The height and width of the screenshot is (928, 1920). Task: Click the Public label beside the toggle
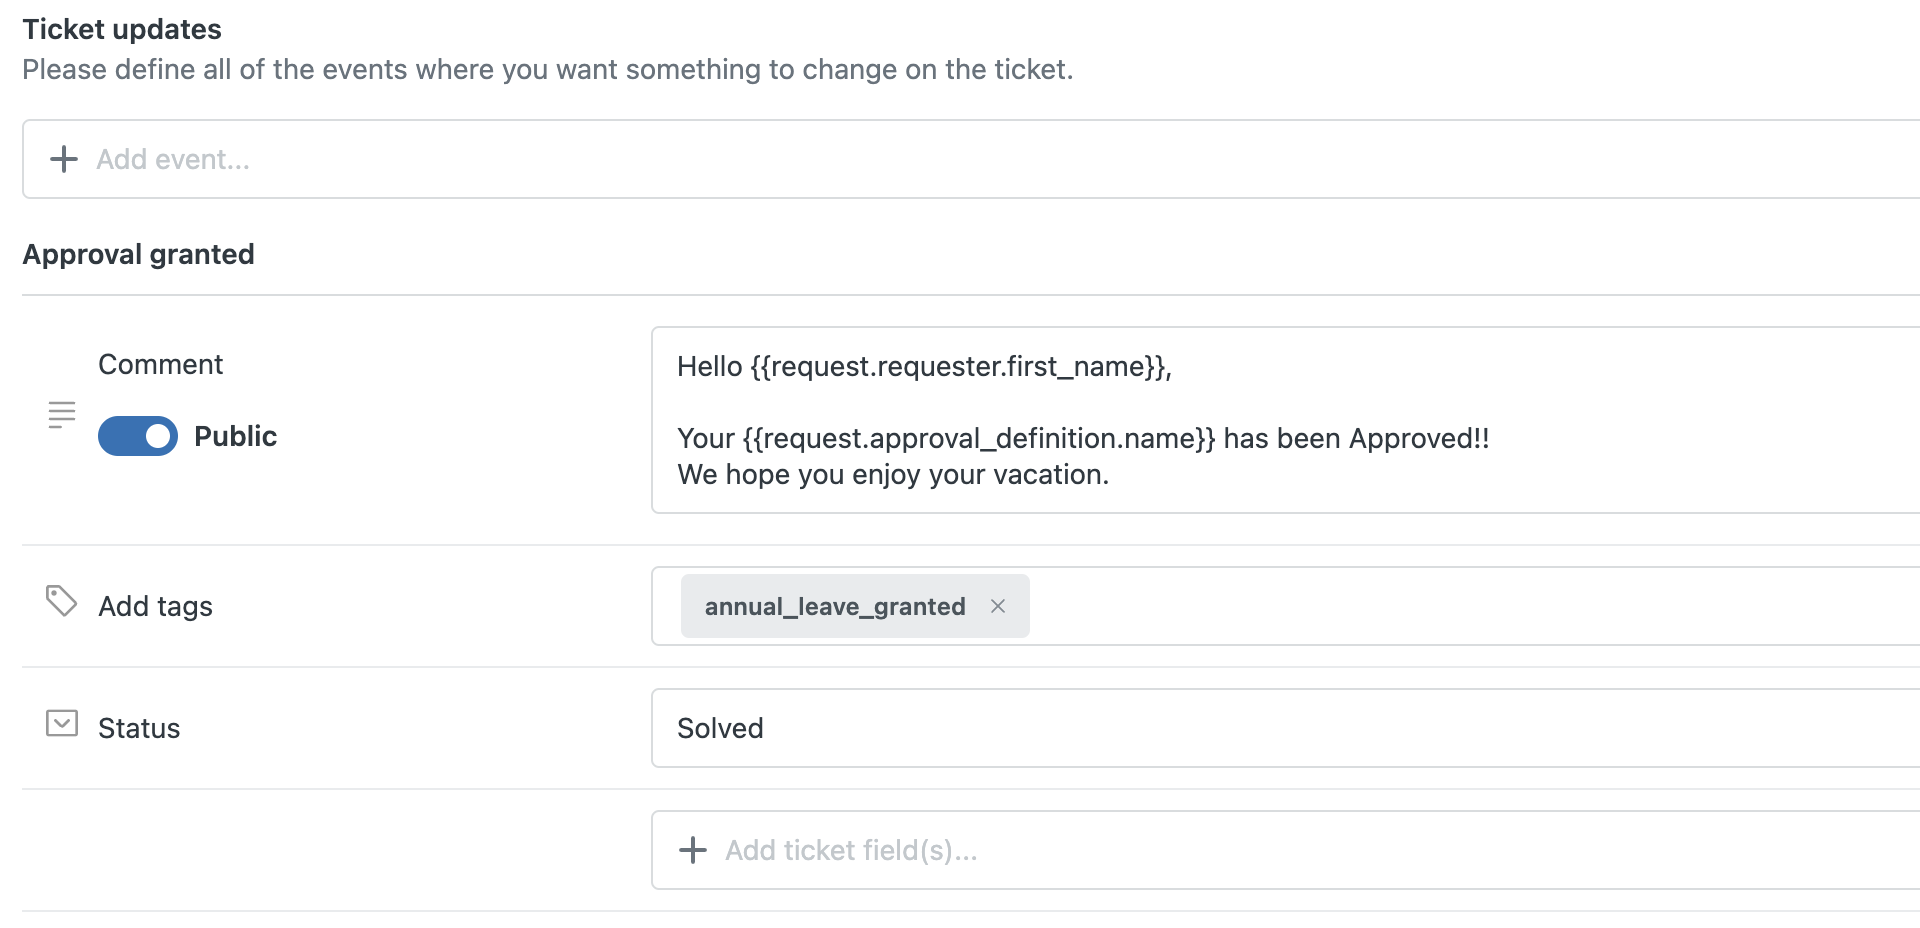coord(235,436)
